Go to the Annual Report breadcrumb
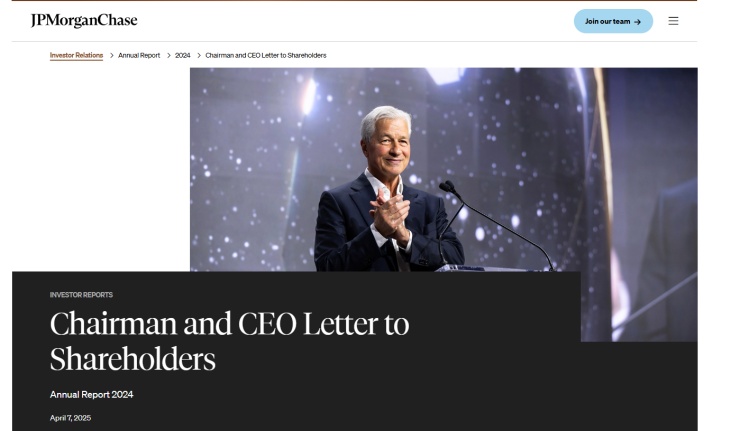 tap(139, 56)
